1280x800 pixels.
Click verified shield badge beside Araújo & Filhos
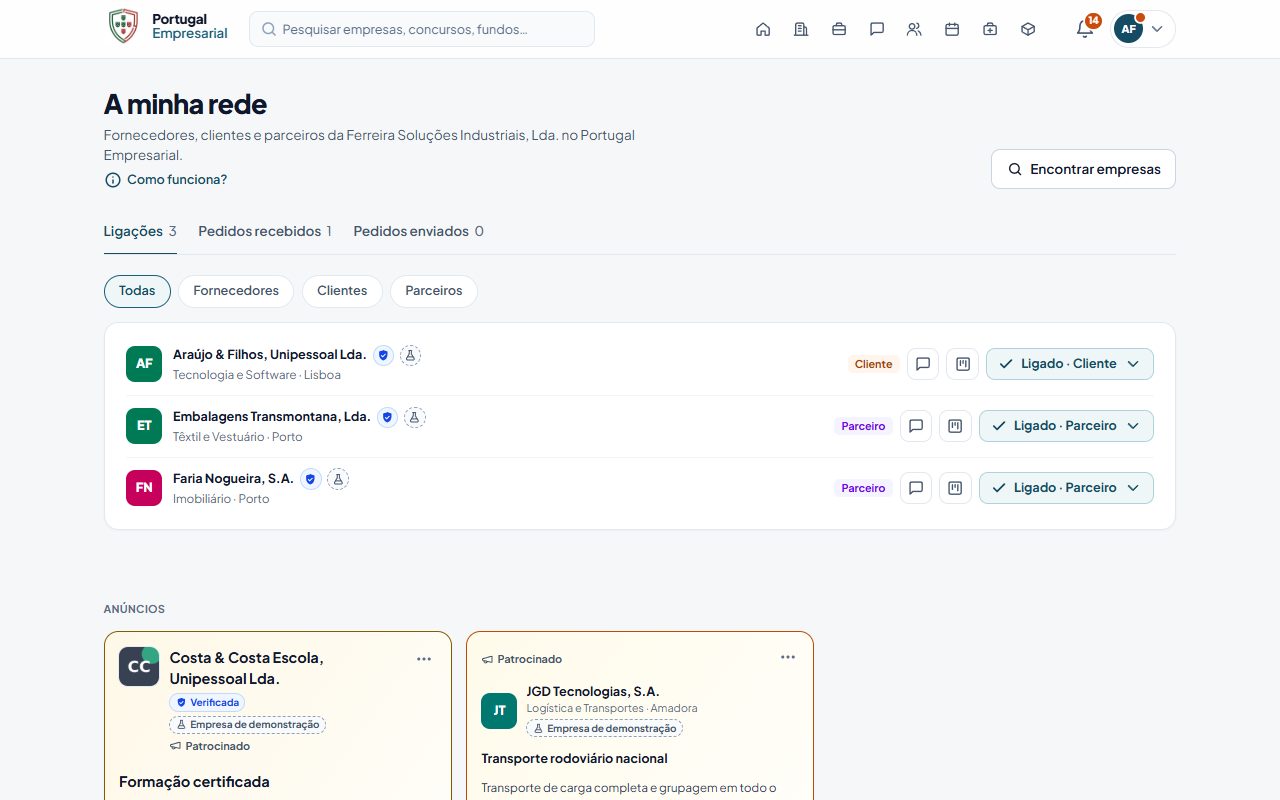[x=383, y=355]
